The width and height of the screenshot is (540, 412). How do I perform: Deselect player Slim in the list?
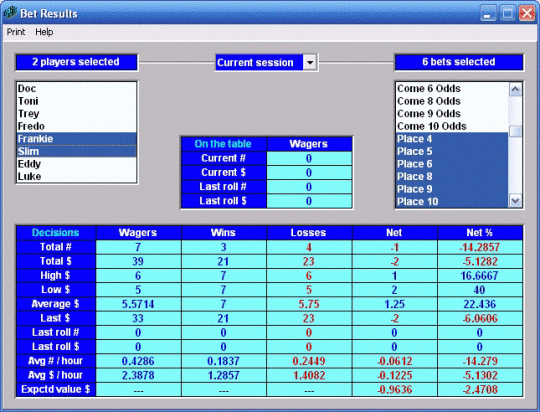[x=76, y=152]
